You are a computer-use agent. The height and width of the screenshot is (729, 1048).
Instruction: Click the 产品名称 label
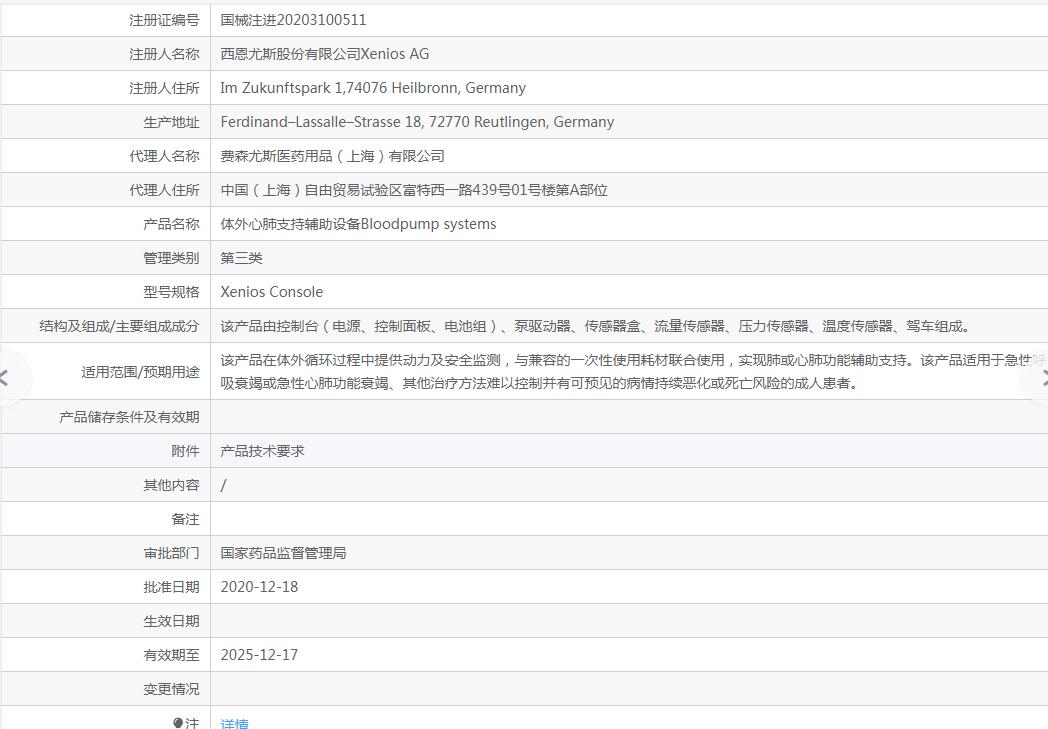171,225
